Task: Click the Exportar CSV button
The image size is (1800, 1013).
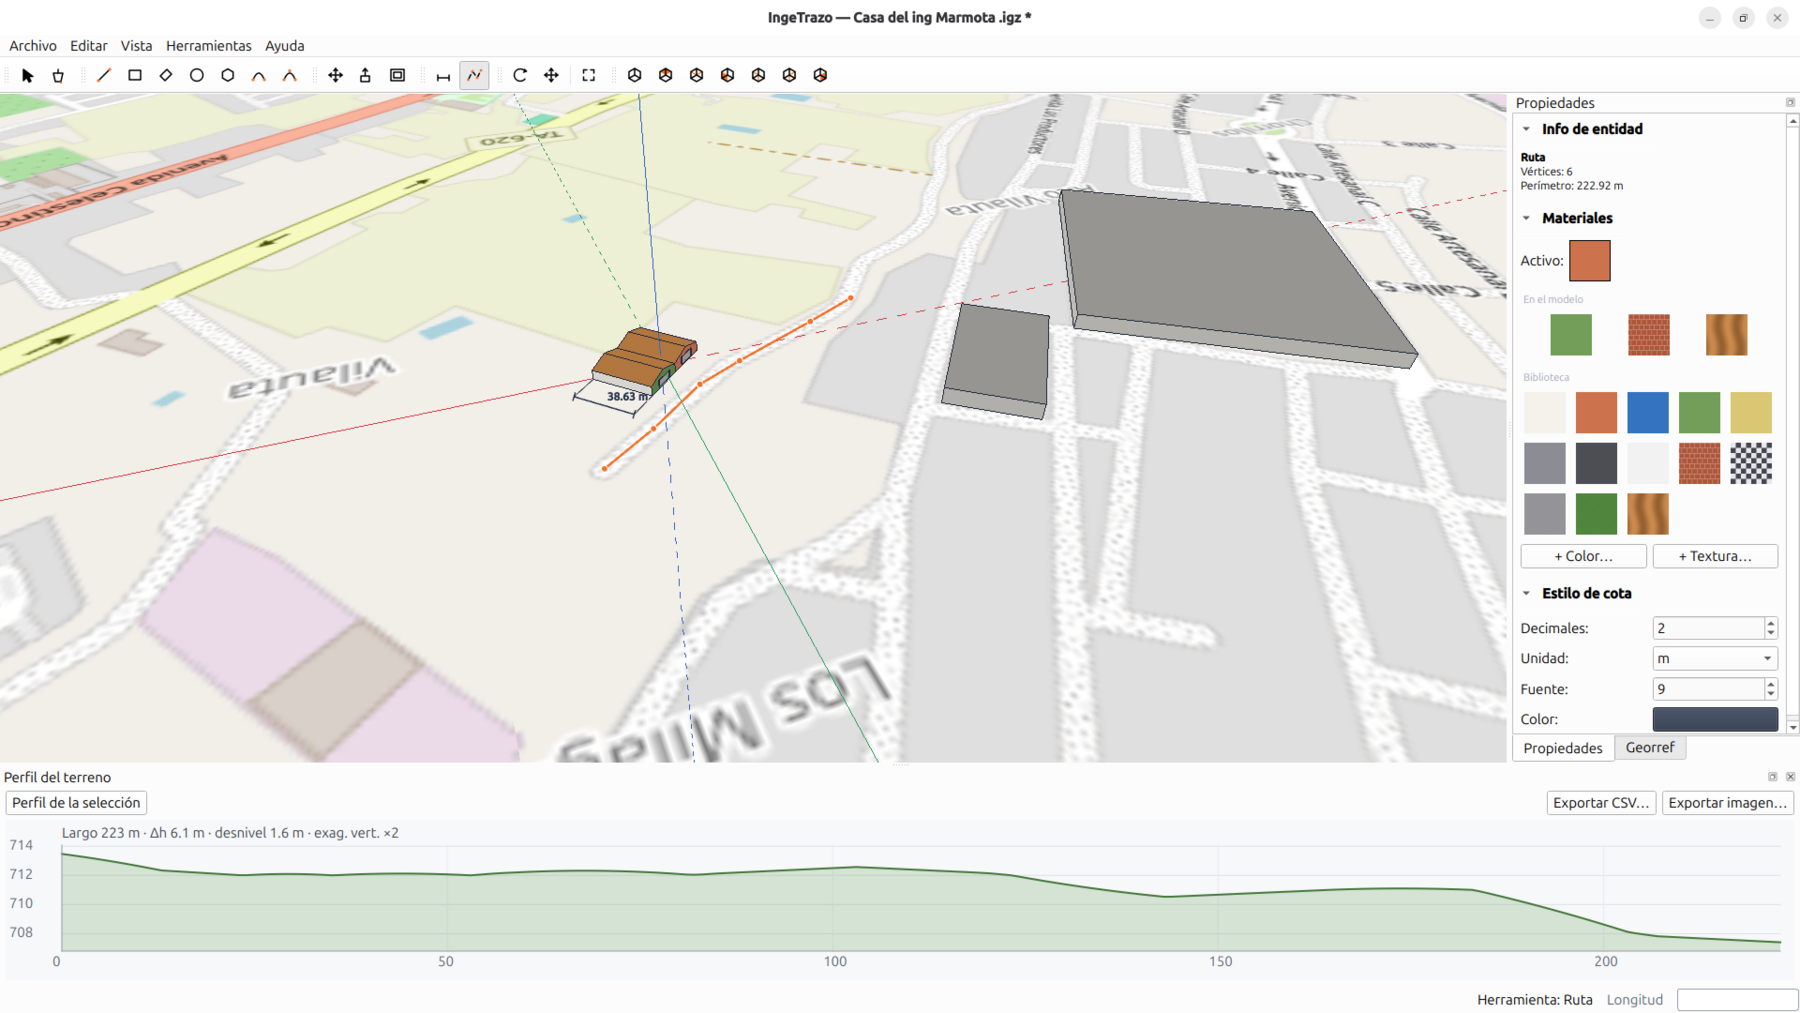Action: (1601, 803)
